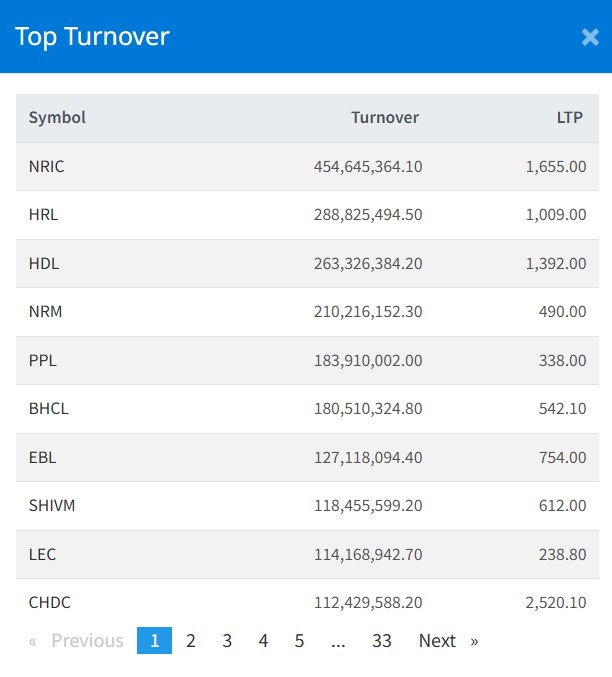
Task: Click the BHCL symbol
Action: point(49,409)
